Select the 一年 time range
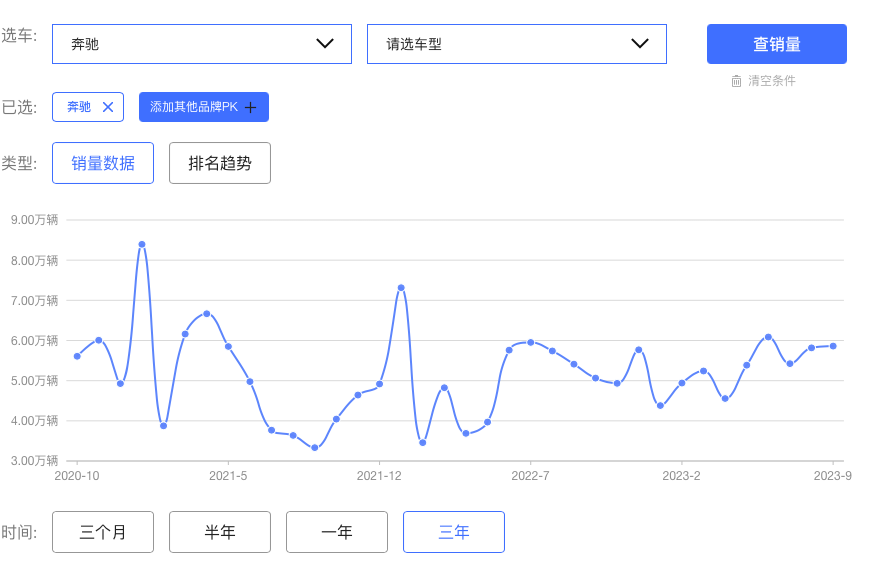 click(x=337, y=532)
